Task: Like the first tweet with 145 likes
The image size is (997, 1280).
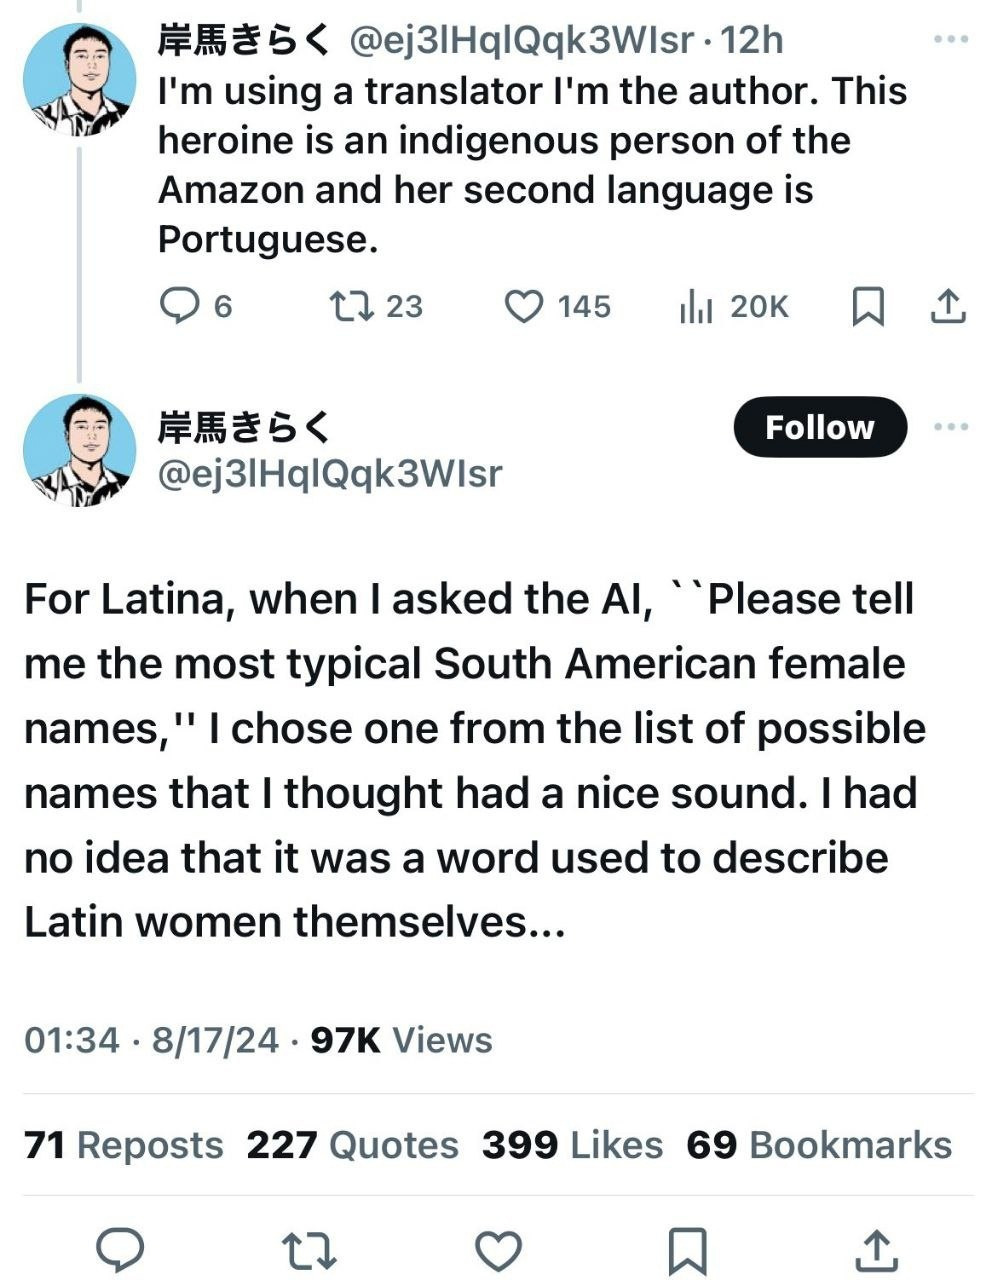Action: click(x=523, y=306)
